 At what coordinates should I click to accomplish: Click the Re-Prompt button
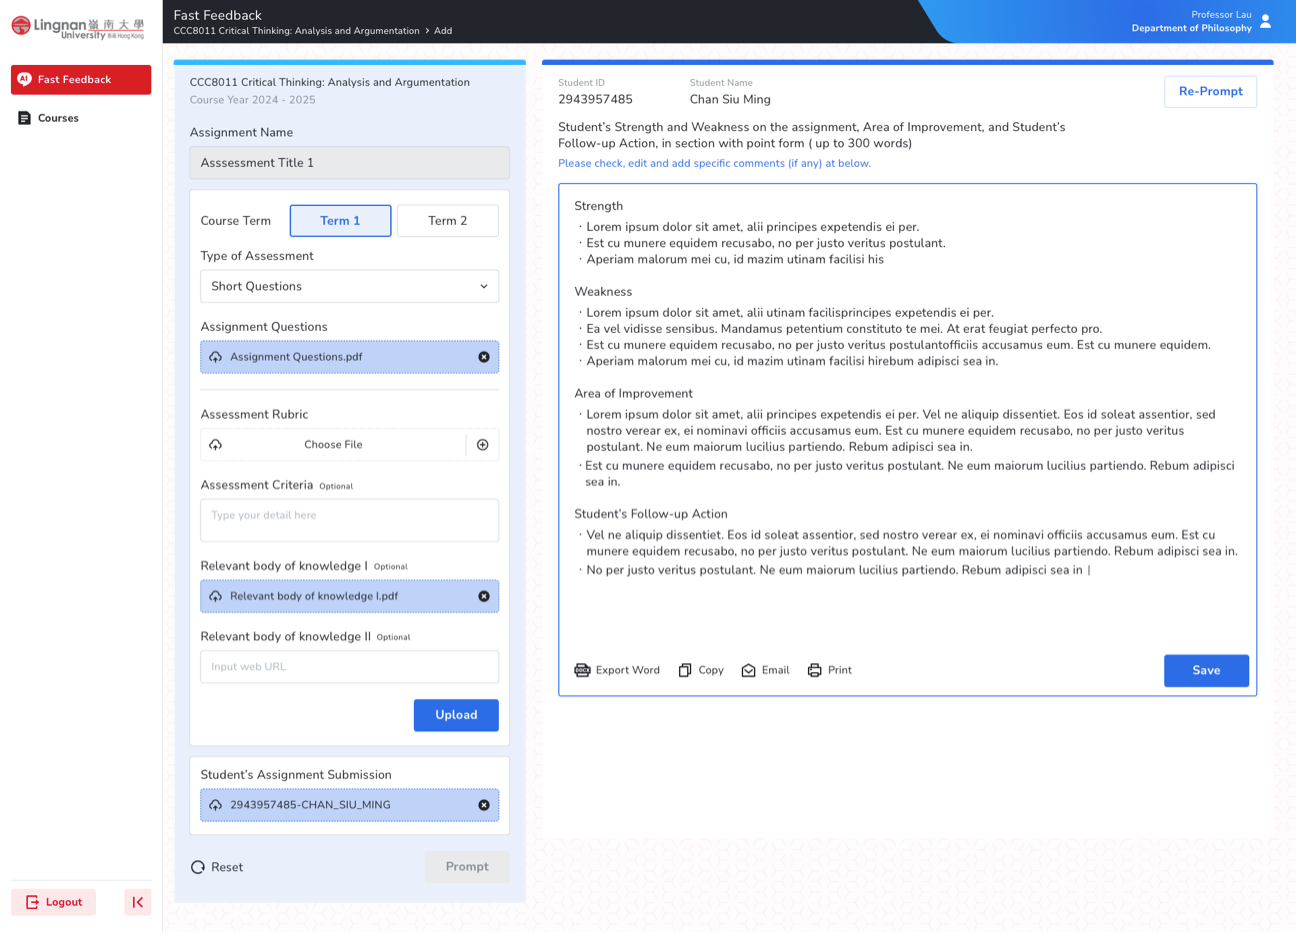(1210, 91)
